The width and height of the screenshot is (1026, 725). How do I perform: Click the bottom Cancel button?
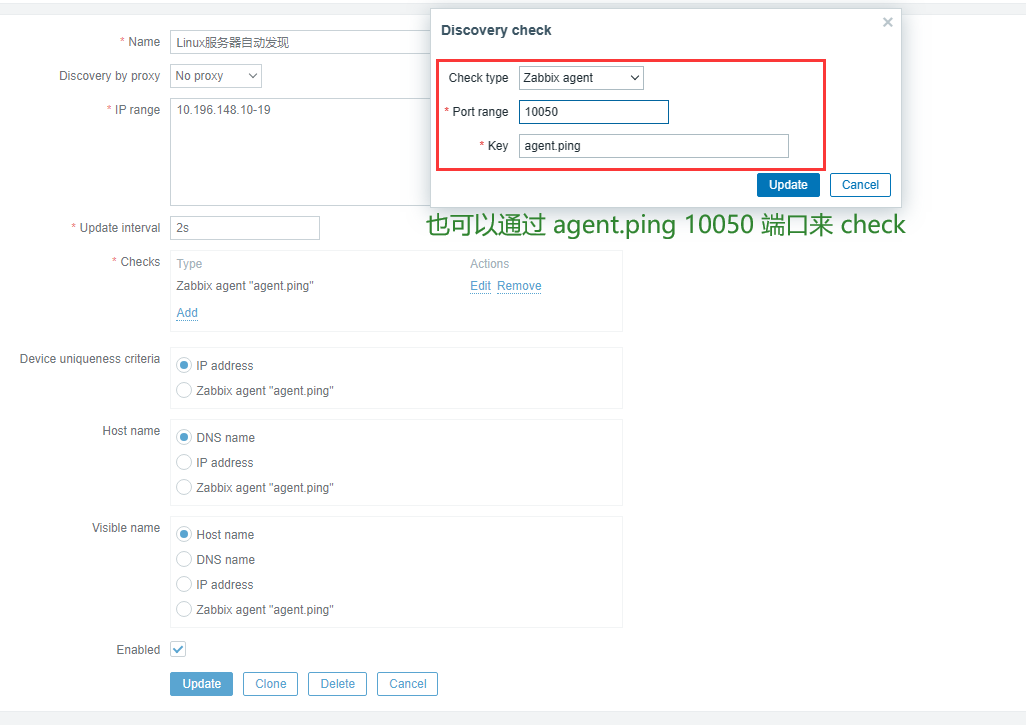(x=408, y=684)
